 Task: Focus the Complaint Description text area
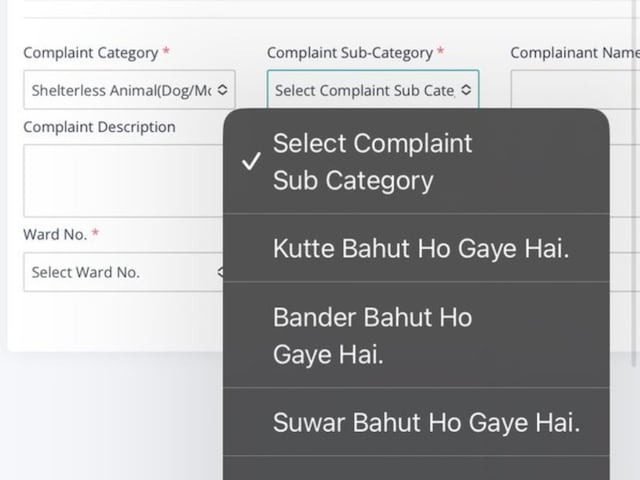pyautogui.click(x=122, y=180)
